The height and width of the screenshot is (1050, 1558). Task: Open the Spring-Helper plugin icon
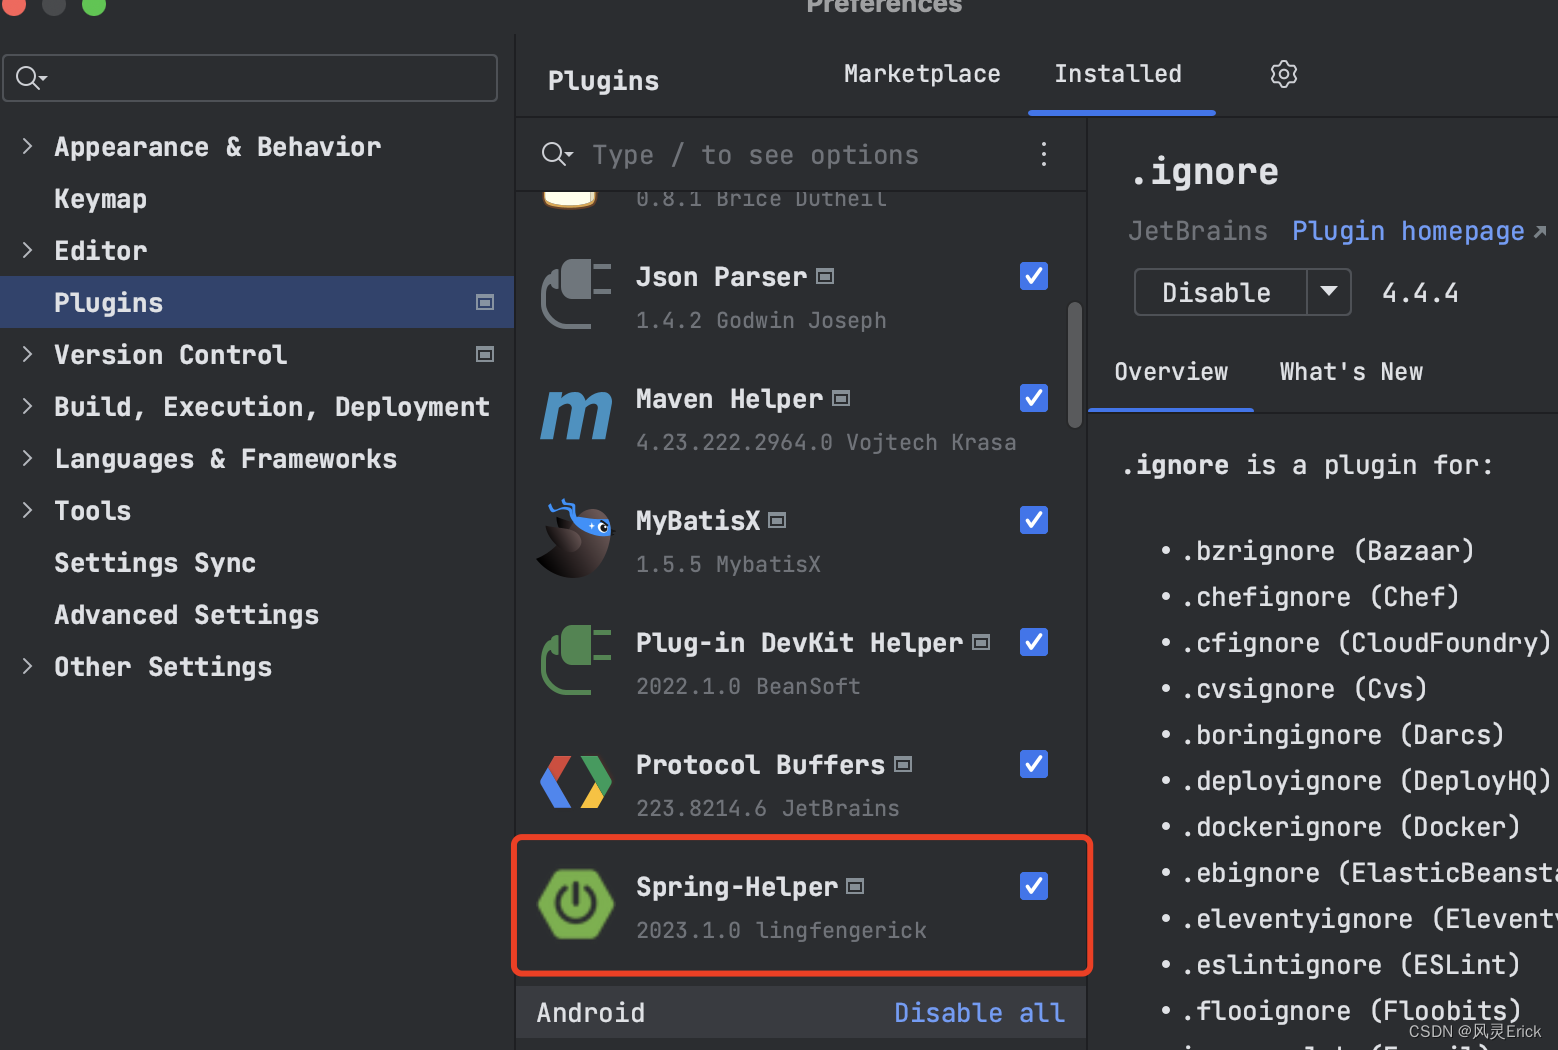tap(575, 905)
